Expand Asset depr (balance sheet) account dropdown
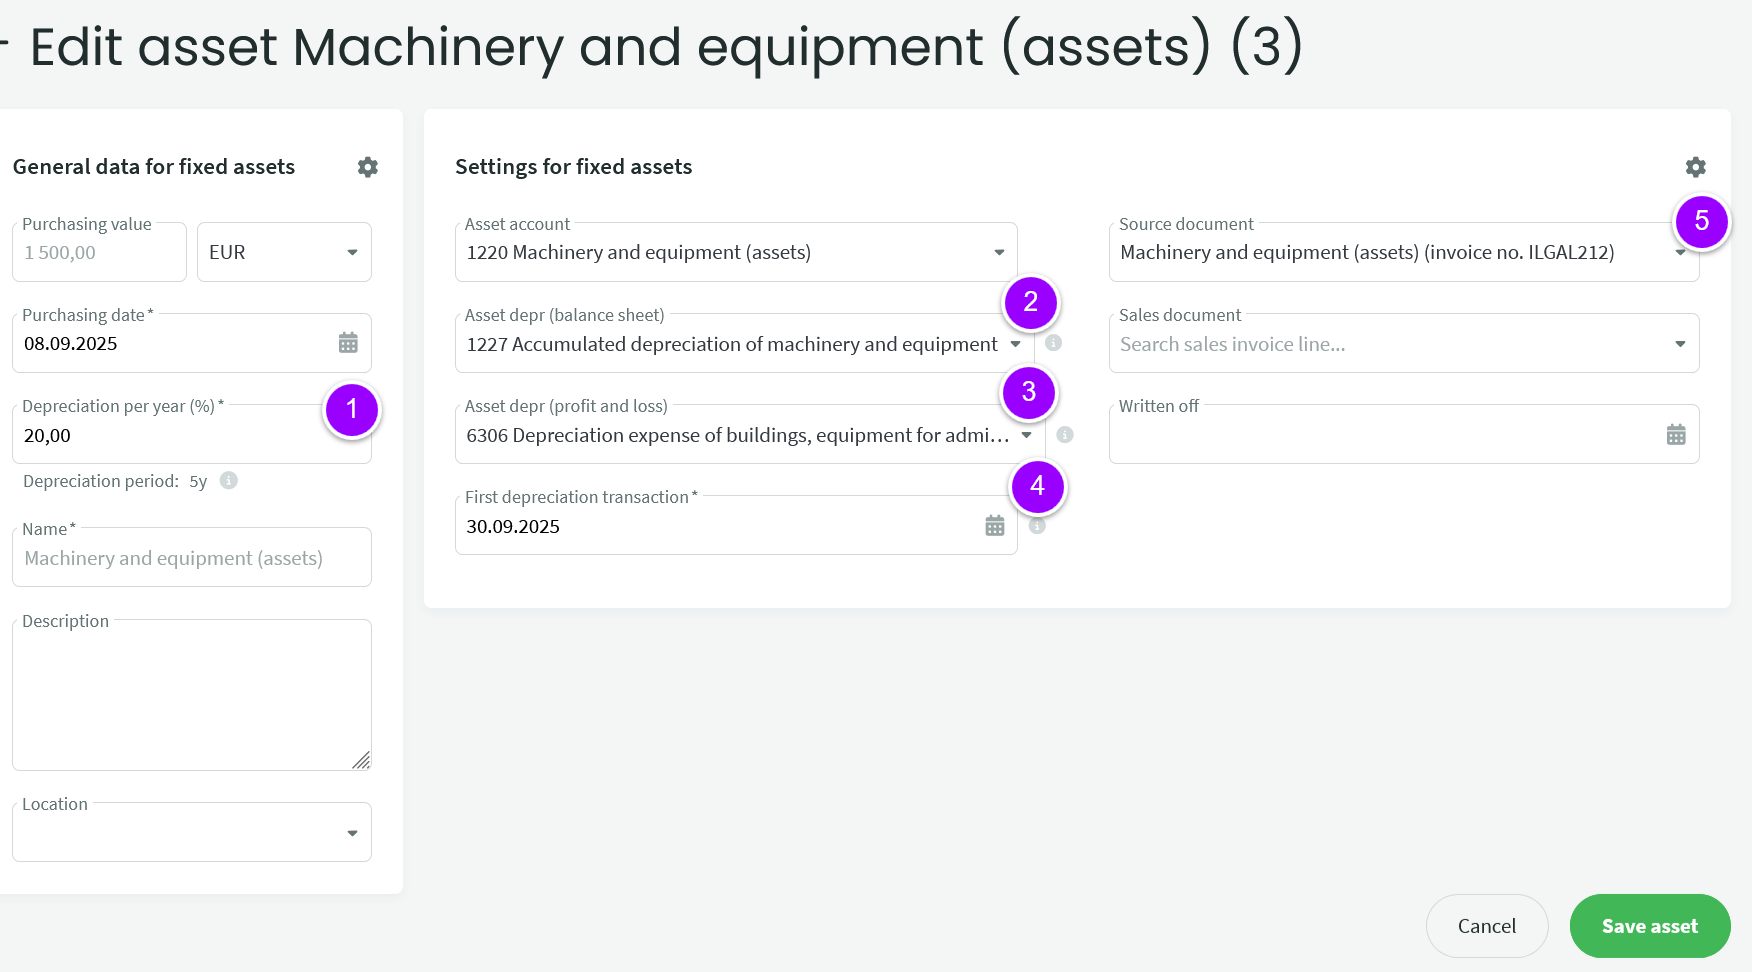The image size is (1752, 972). (x=1015, y=344)
